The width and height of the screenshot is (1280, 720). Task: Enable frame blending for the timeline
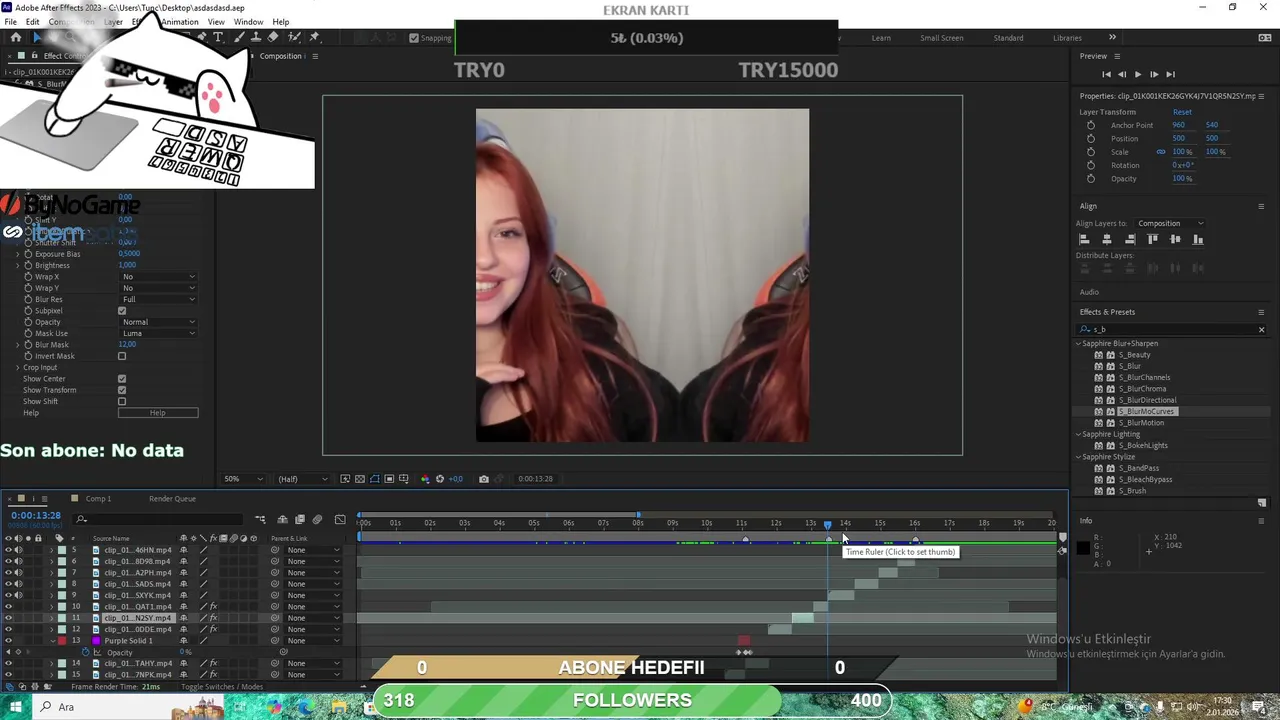point(300,519)
